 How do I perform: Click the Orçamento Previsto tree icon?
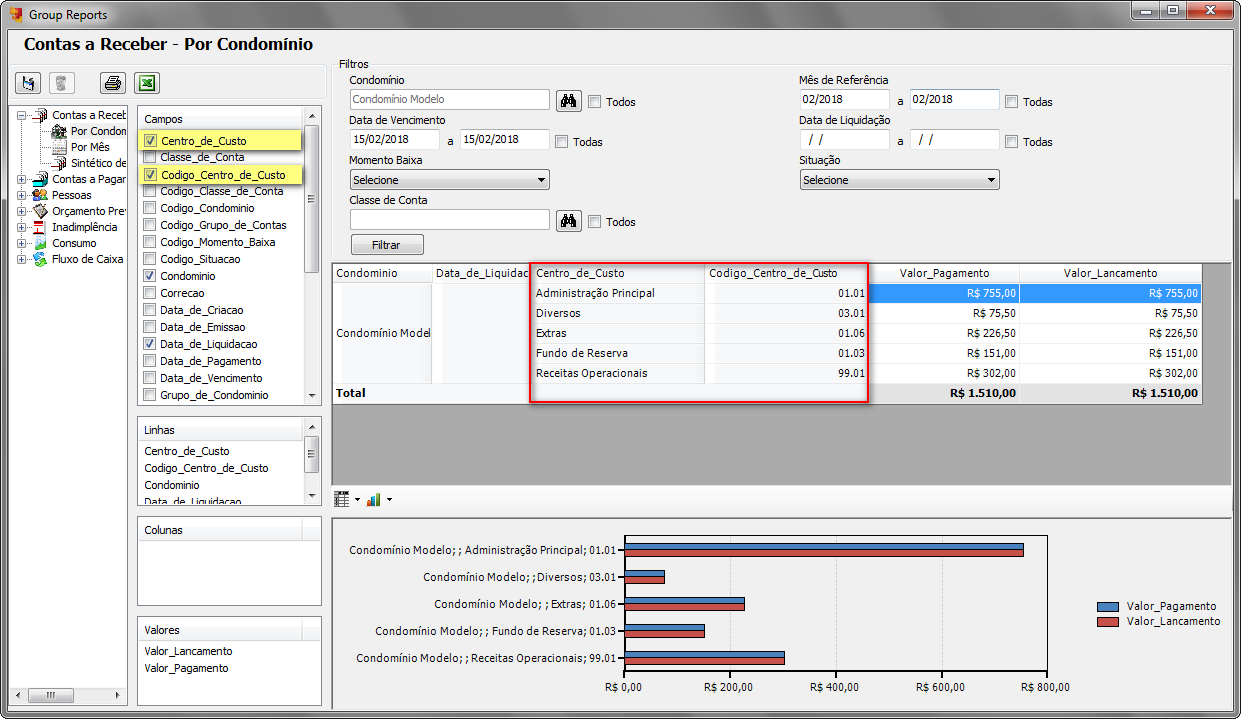tap(40, 211)
